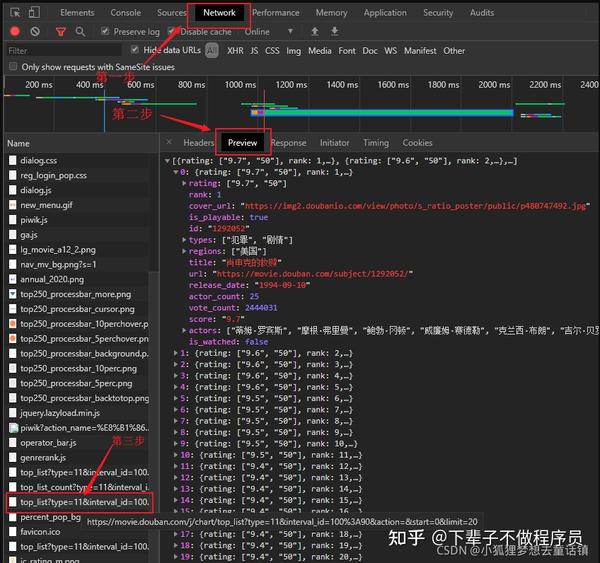Select the piwik.js request
The width and height of the screenshot is (600, 563).
point(34,220)
